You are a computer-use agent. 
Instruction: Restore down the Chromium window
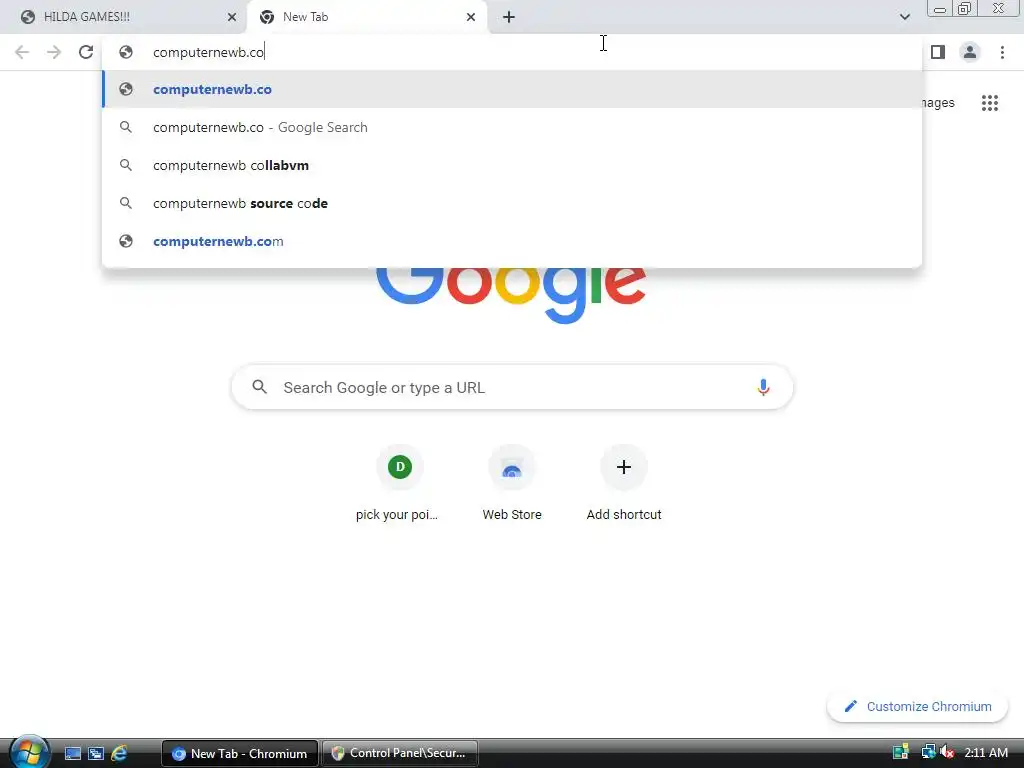coord(964,9)
